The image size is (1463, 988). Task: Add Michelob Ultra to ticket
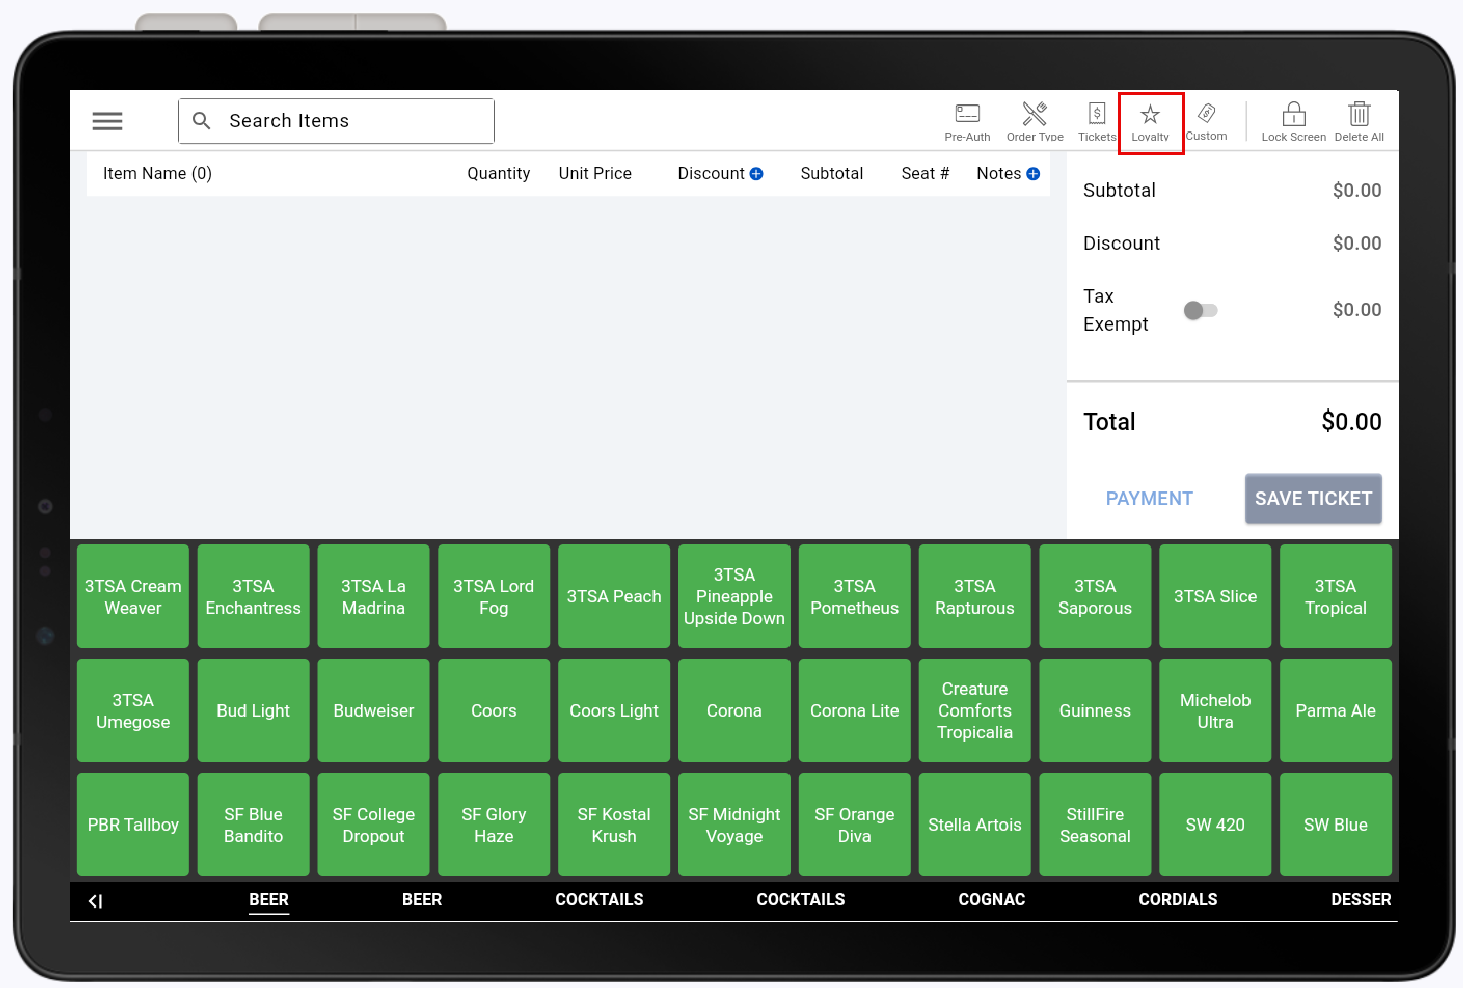tap(1215, 711)
